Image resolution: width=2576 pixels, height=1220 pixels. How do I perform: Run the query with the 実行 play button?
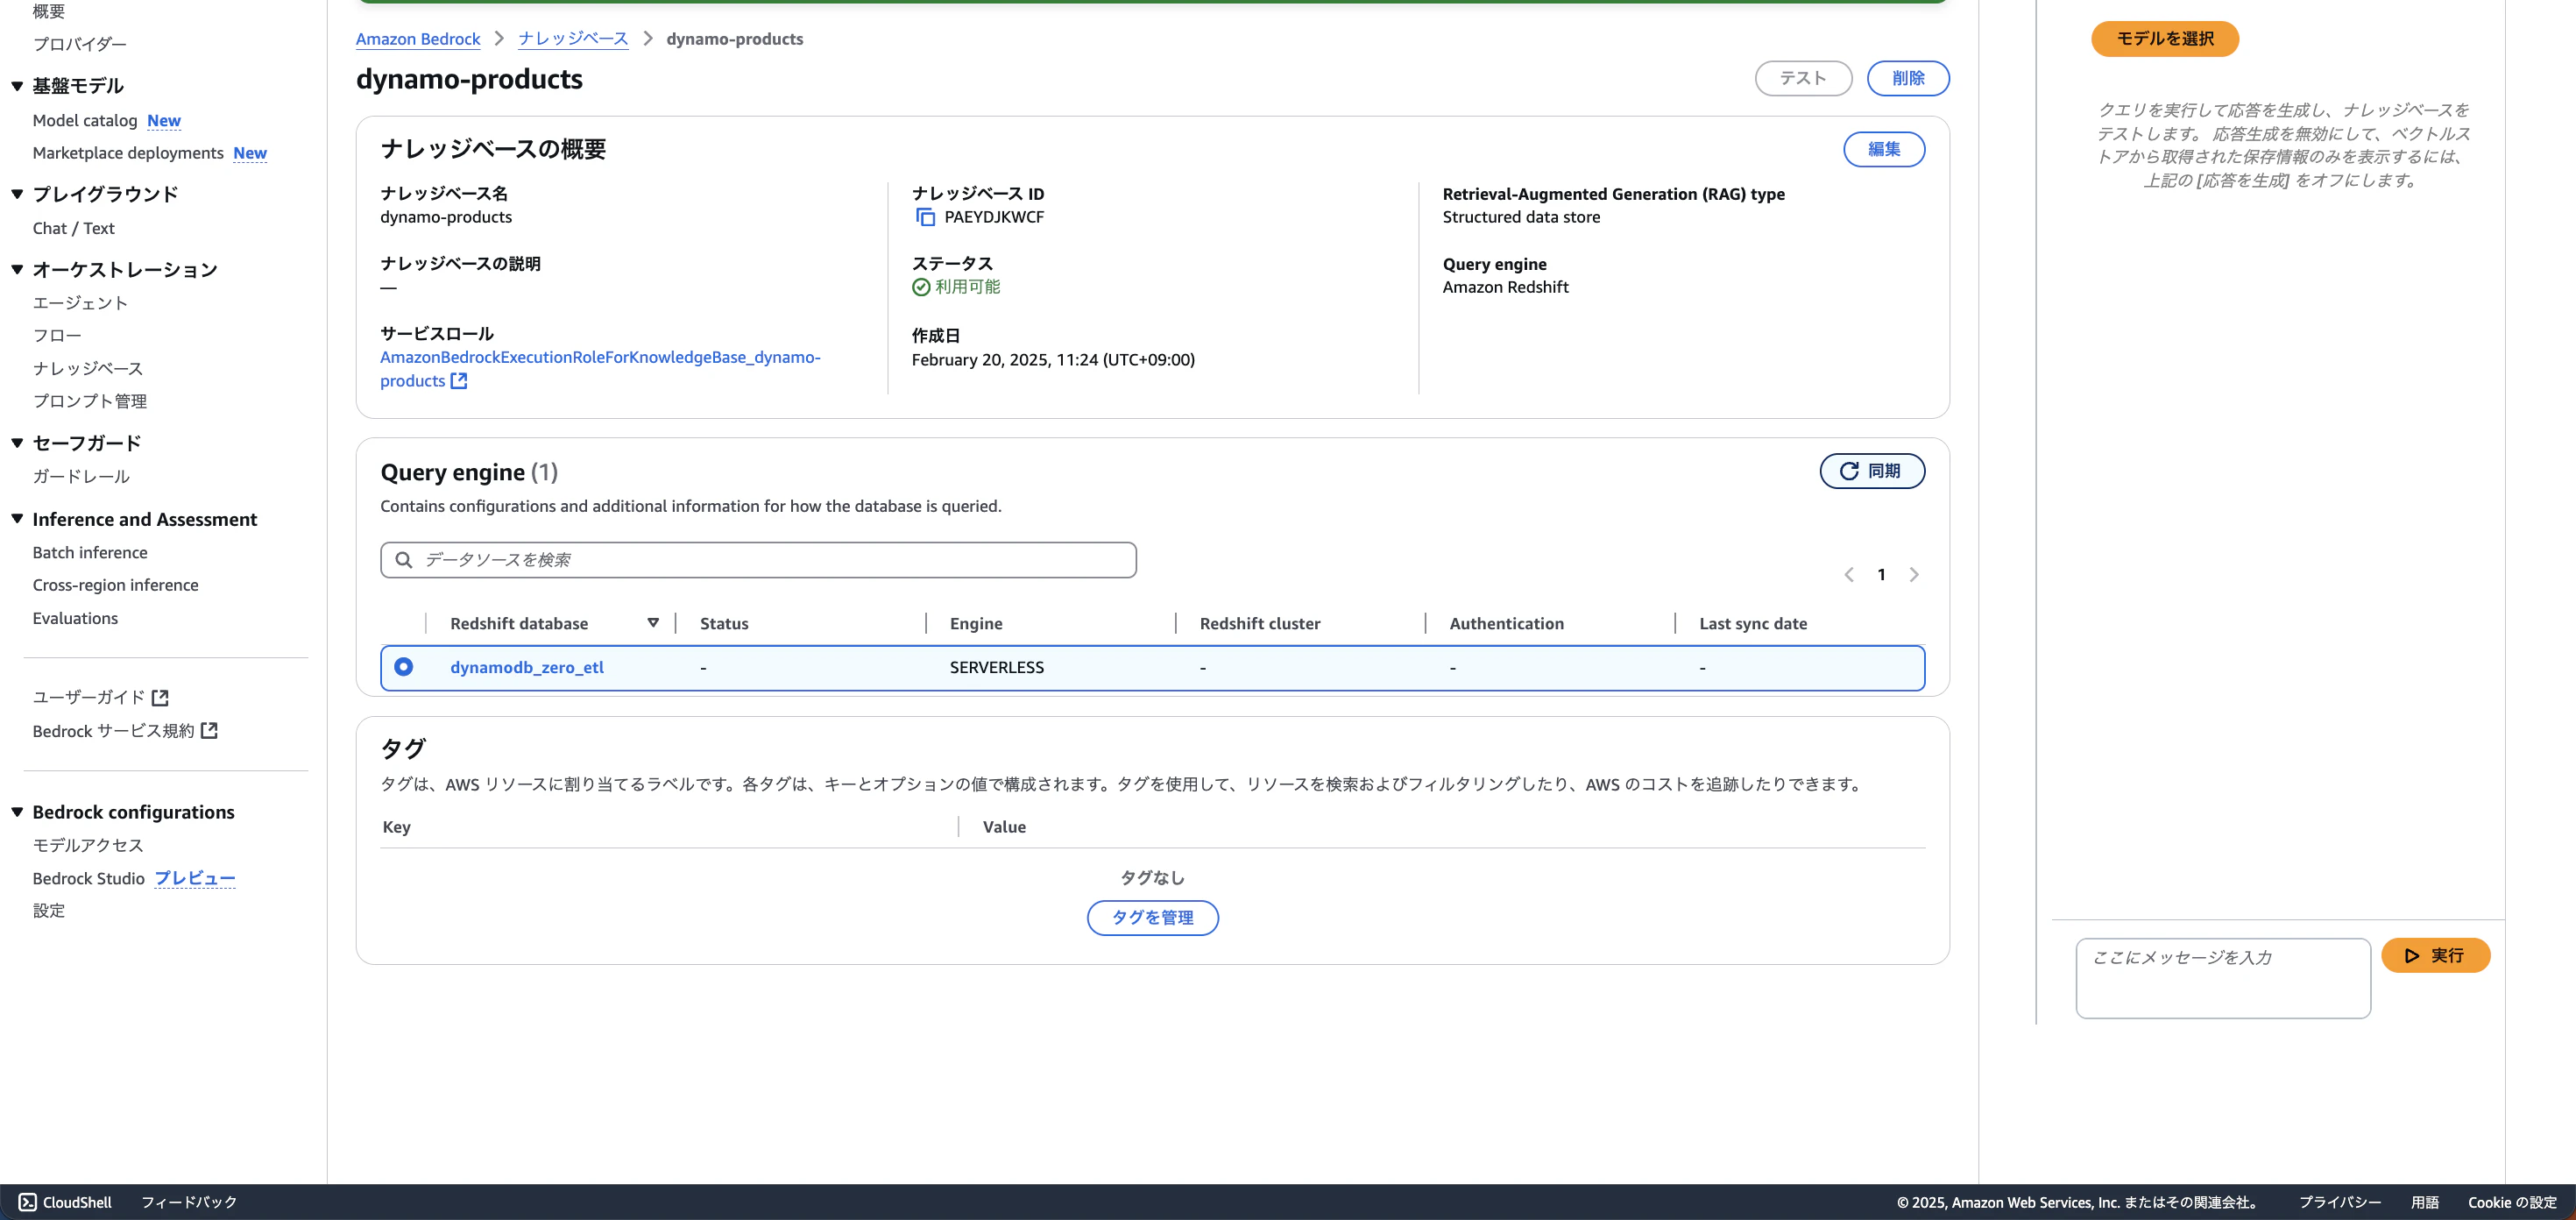point(2436,955)
